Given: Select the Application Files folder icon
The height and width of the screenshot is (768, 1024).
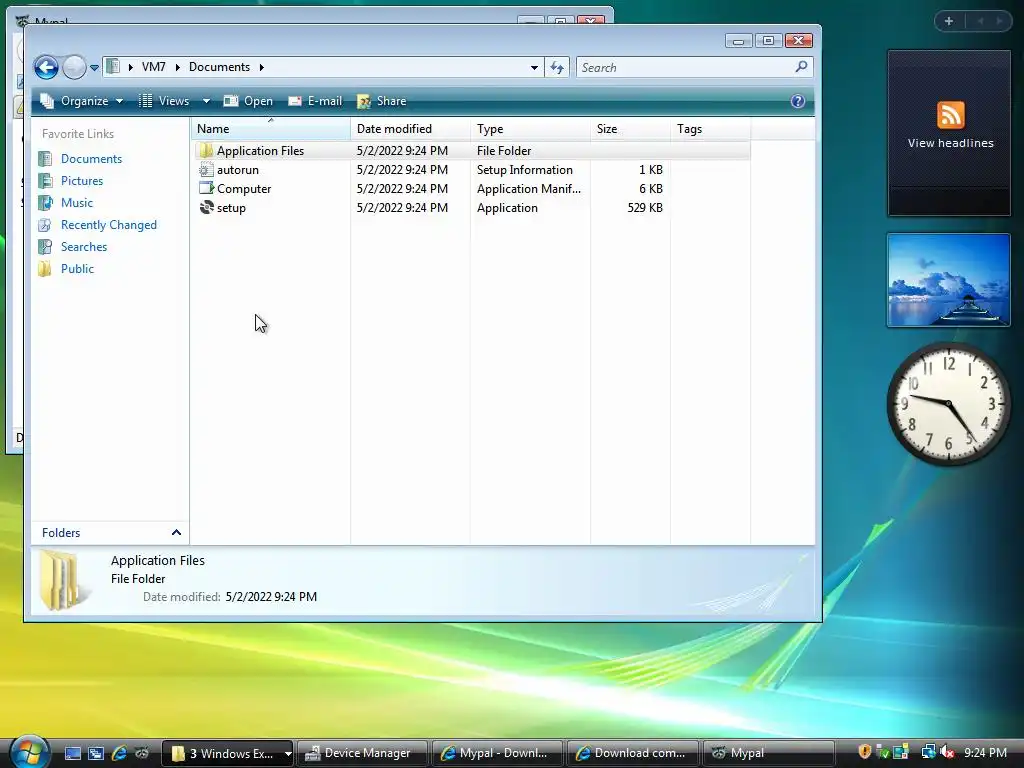Looking at the screenshot, I should [206, 151].
